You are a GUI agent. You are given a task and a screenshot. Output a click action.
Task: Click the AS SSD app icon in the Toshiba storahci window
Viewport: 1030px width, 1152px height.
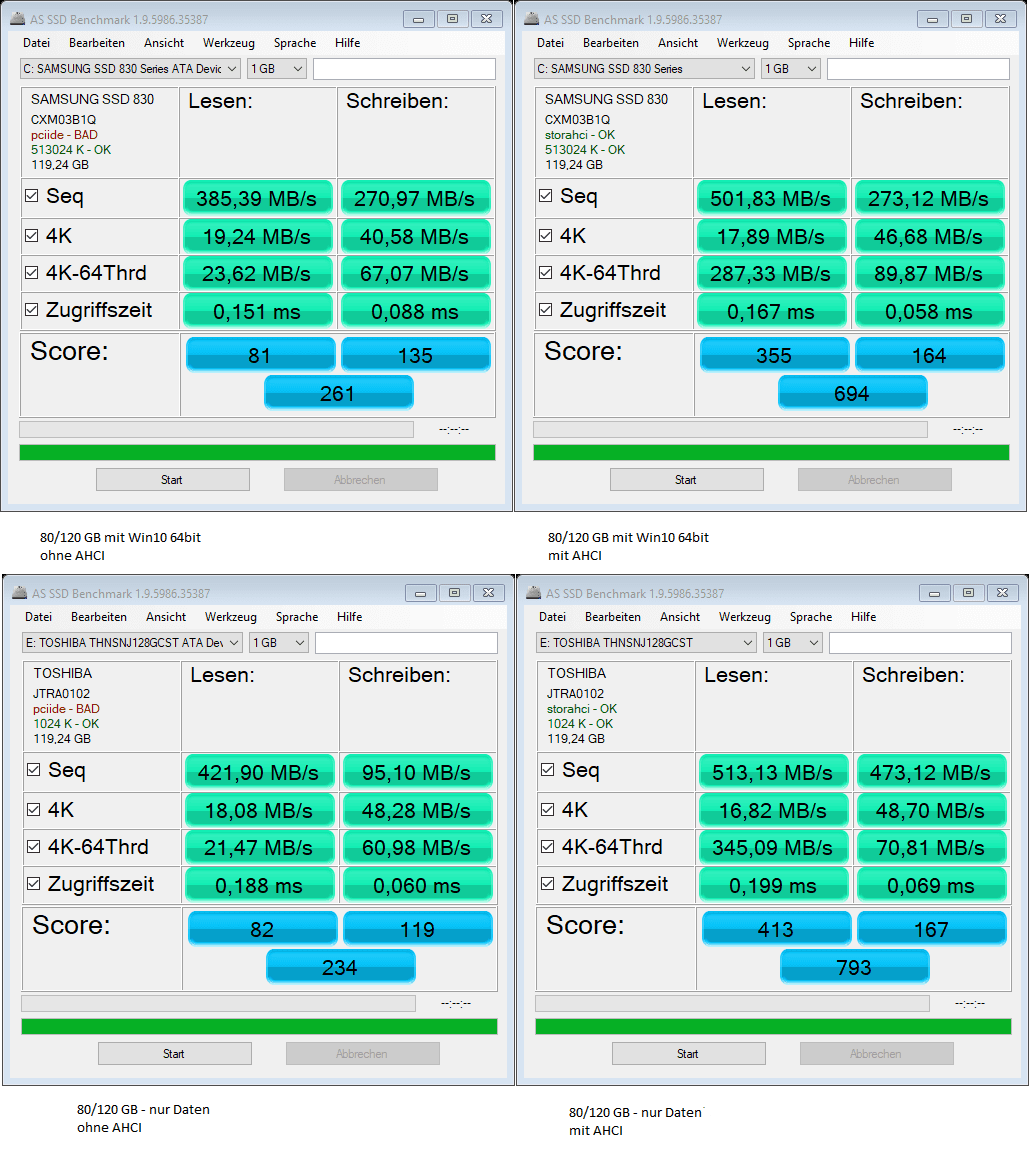[533, 593]
